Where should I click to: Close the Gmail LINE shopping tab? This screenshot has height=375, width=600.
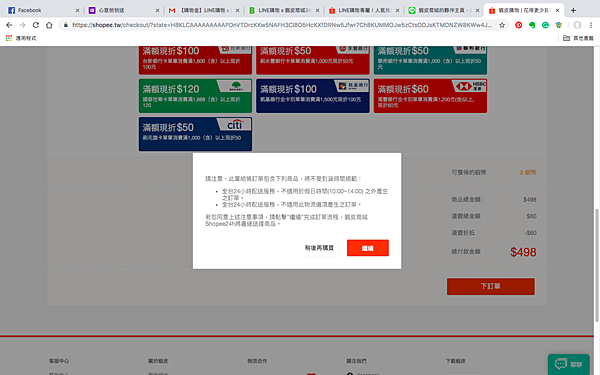point(237,10)
